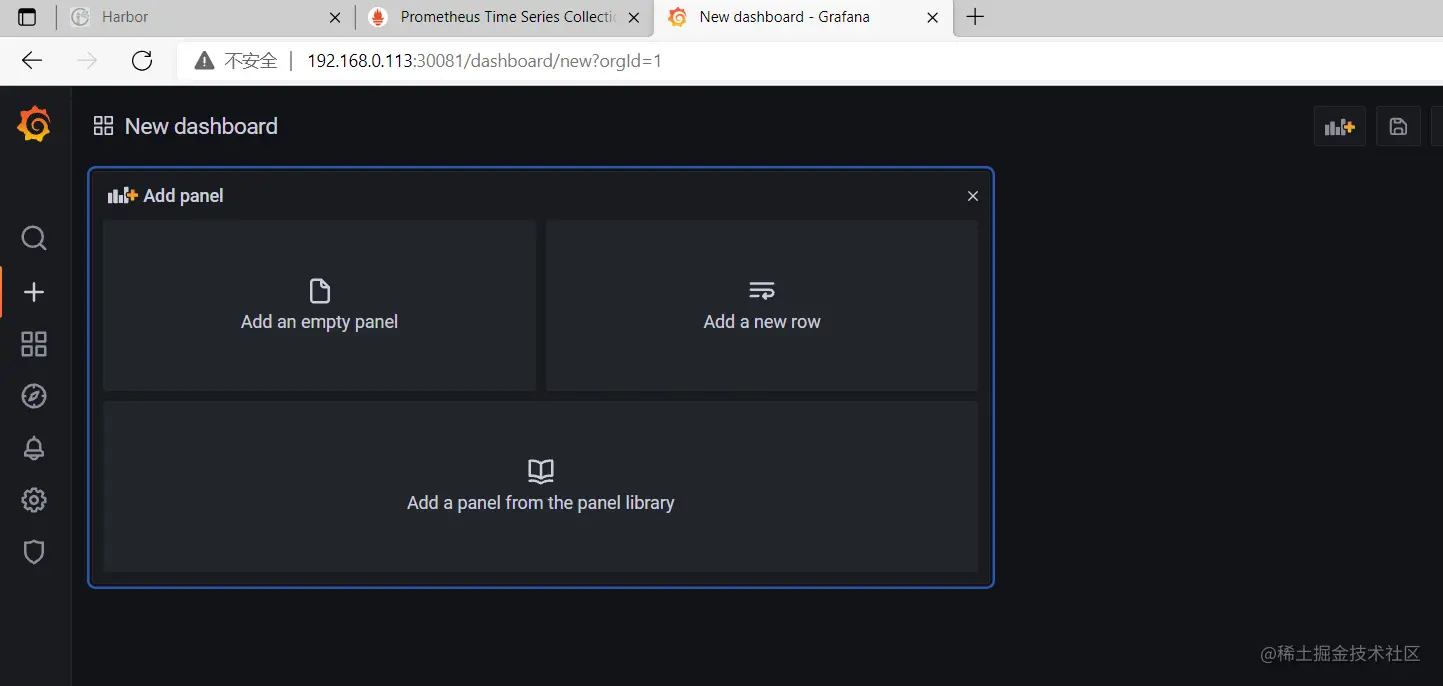Close the Grafana browser tab

coord(933,17)
